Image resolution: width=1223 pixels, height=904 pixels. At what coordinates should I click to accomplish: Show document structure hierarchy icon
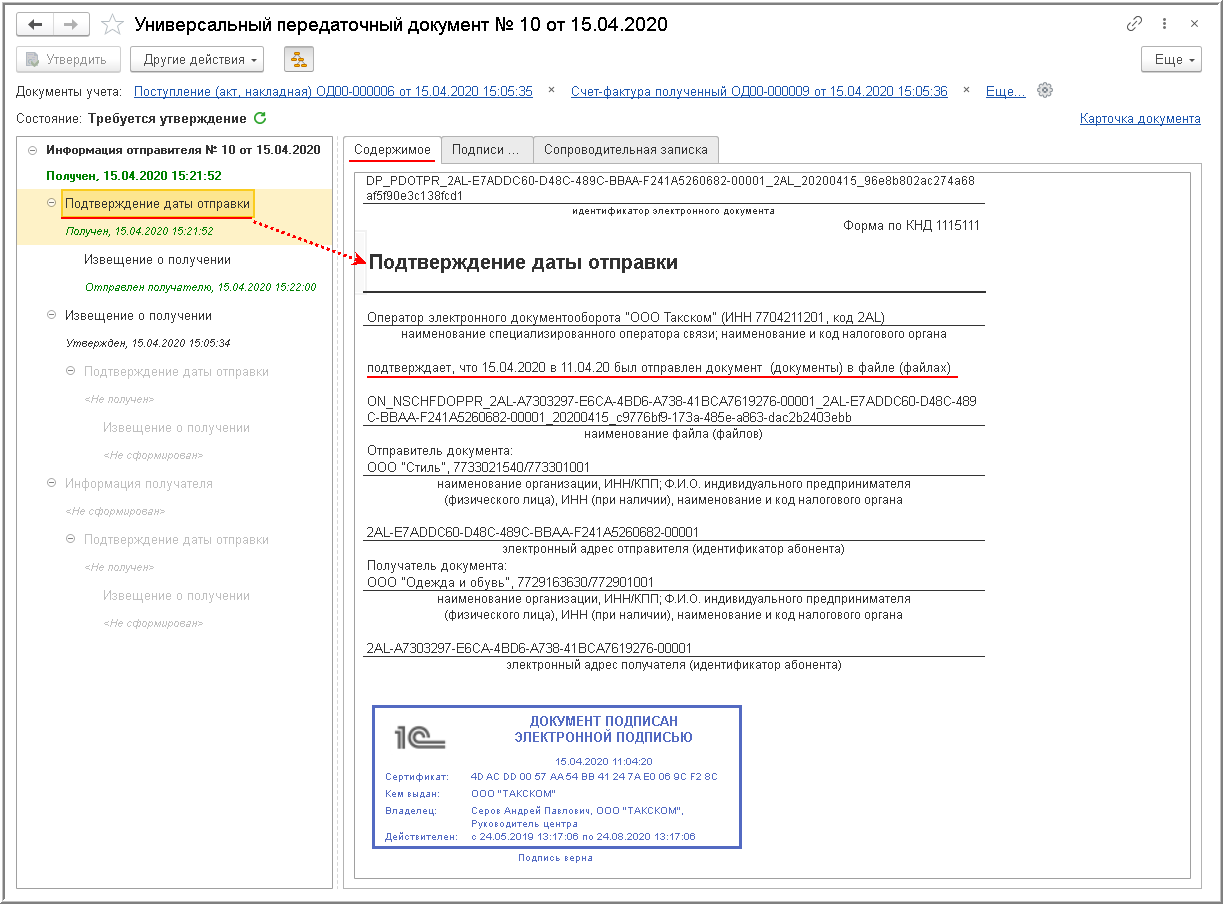pos(297,59)
